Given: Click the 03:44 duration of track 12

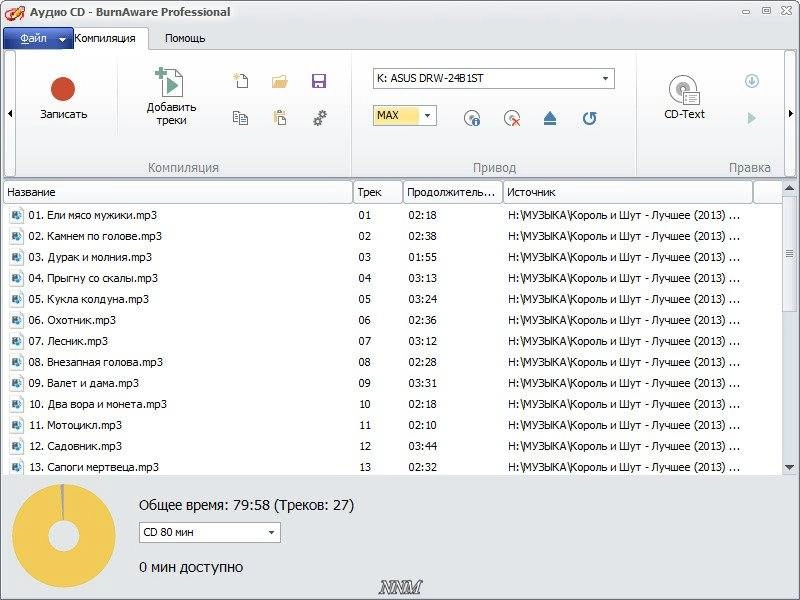Looking at the screenshot, I should tap(422, 446).
